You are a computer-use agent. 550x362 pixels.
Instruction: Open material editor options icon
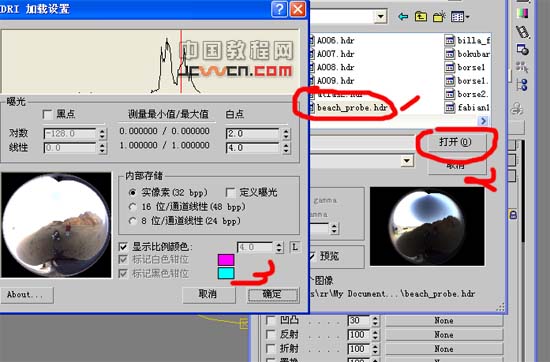click(x=523, y=50)
